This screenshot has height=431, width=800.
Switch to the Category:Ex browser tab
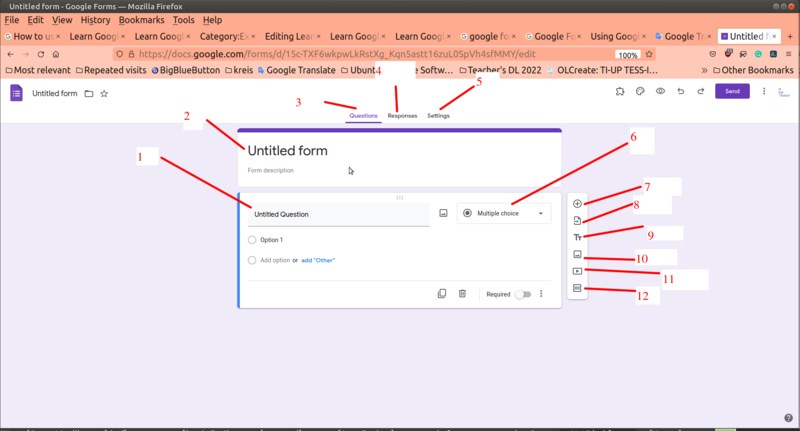coord(224,36)
